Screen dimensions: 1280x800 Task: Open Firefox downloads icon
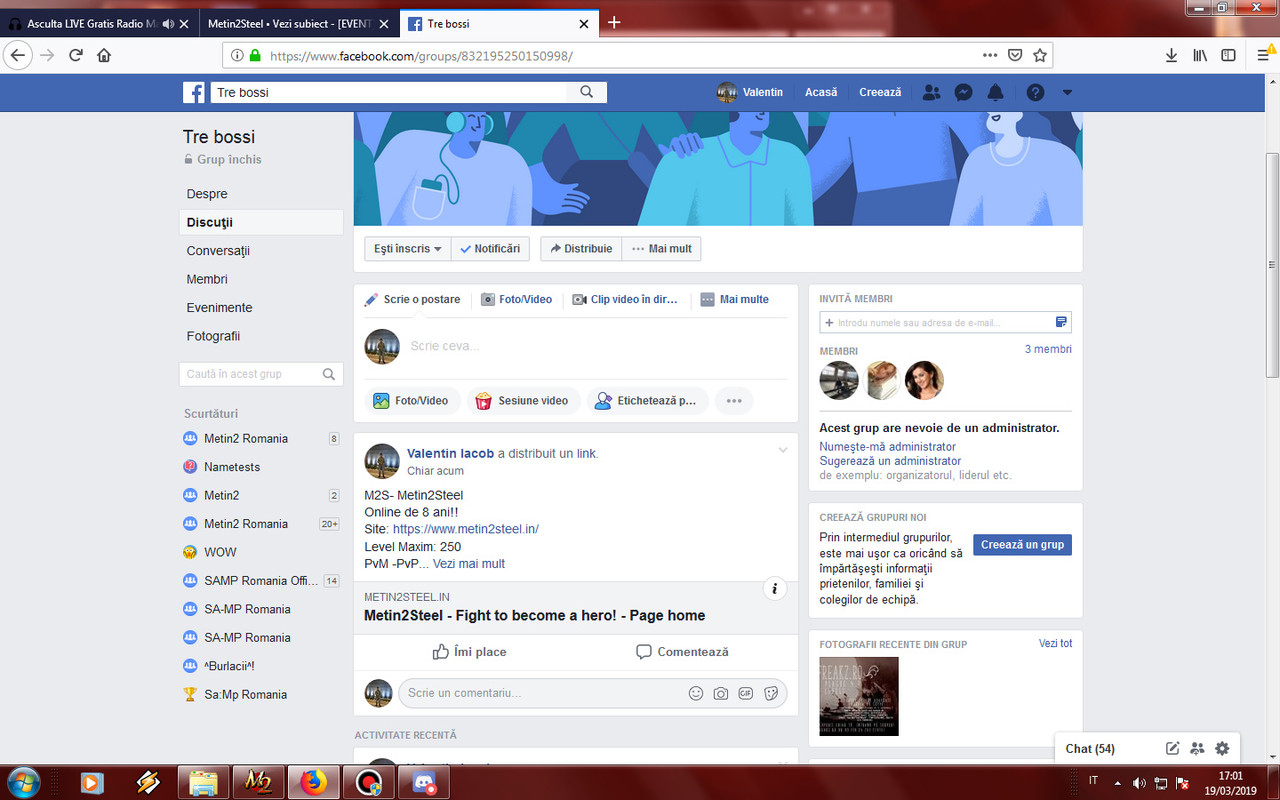click(x=1171, y=55)
